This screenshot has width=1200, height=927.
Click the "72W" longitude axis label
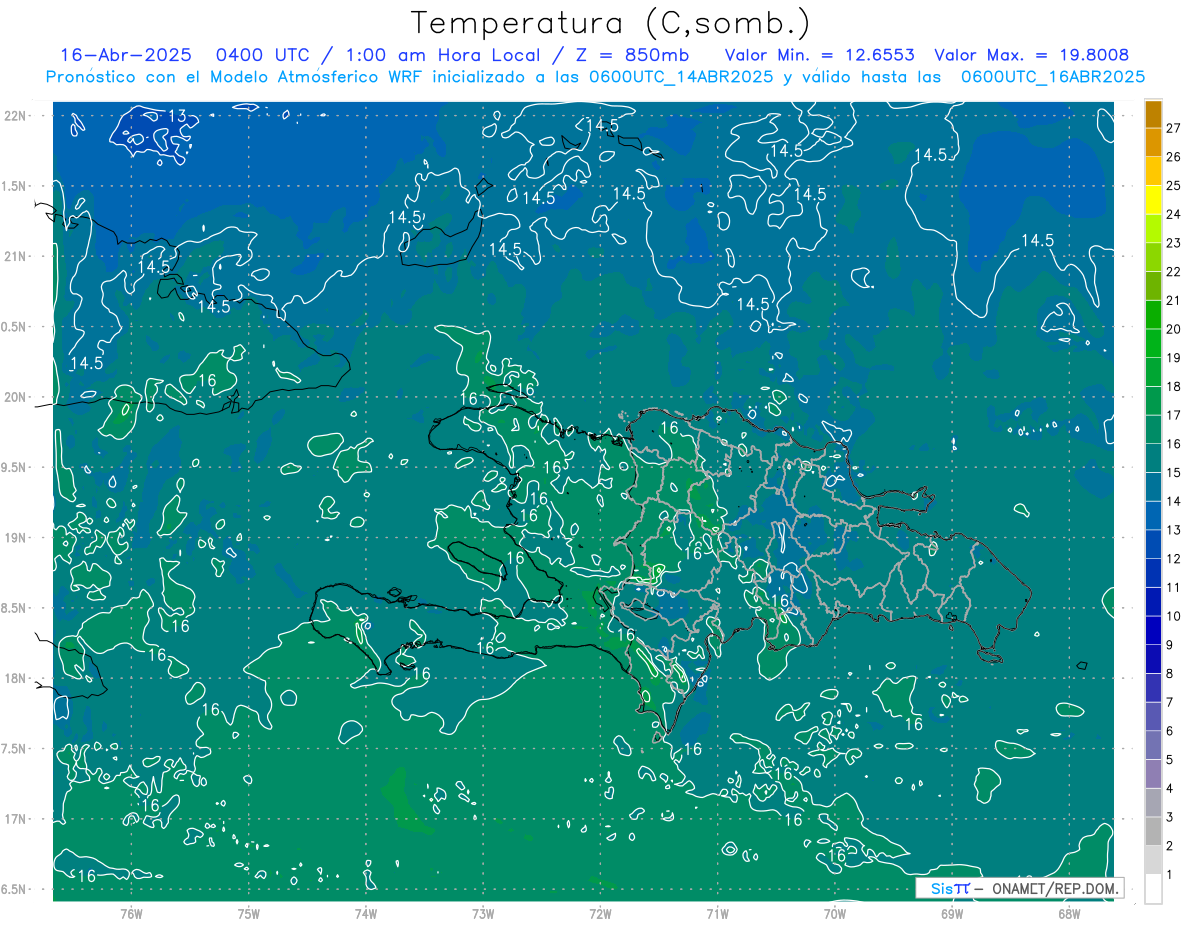click(x=600, y=913)
